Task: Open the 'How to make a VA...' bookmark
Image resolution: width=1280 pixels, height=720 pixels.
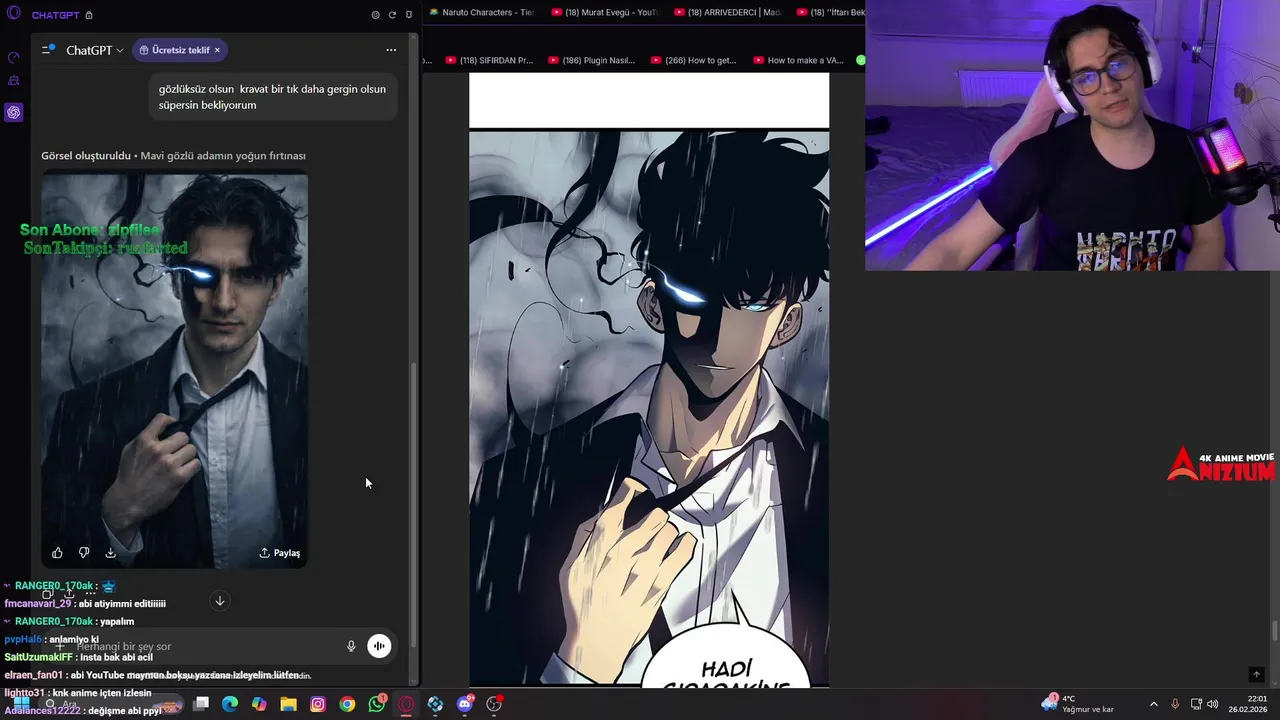Action: pos(798,60)
